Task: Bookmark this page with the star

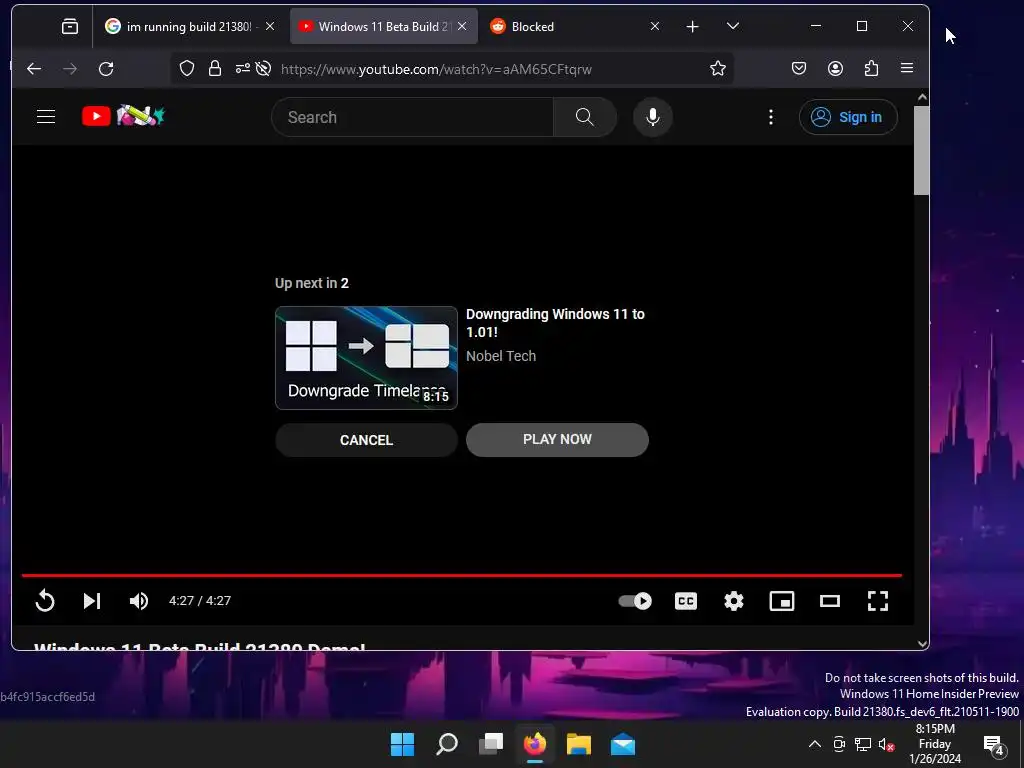Action: click(x=718, y=69)
